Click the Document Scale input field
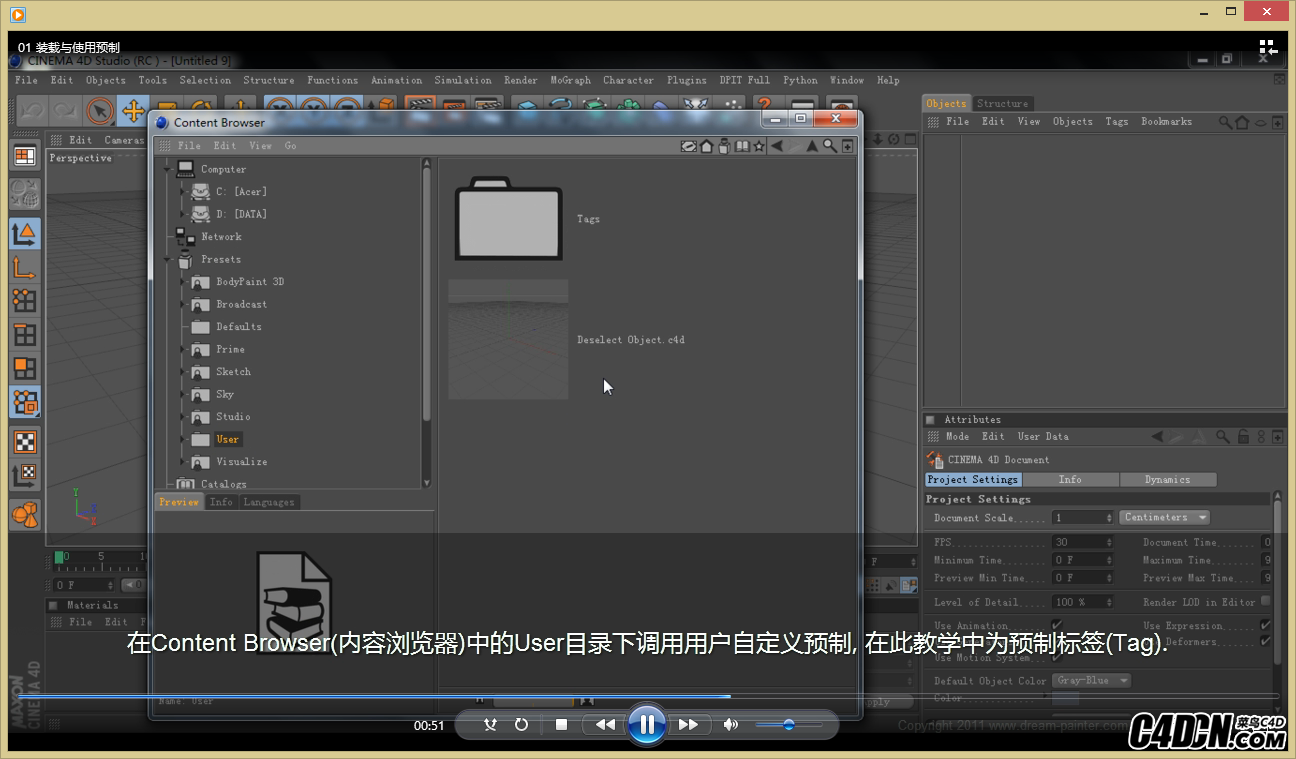This screenshot has height=759, width=1296. point(1082,517)
